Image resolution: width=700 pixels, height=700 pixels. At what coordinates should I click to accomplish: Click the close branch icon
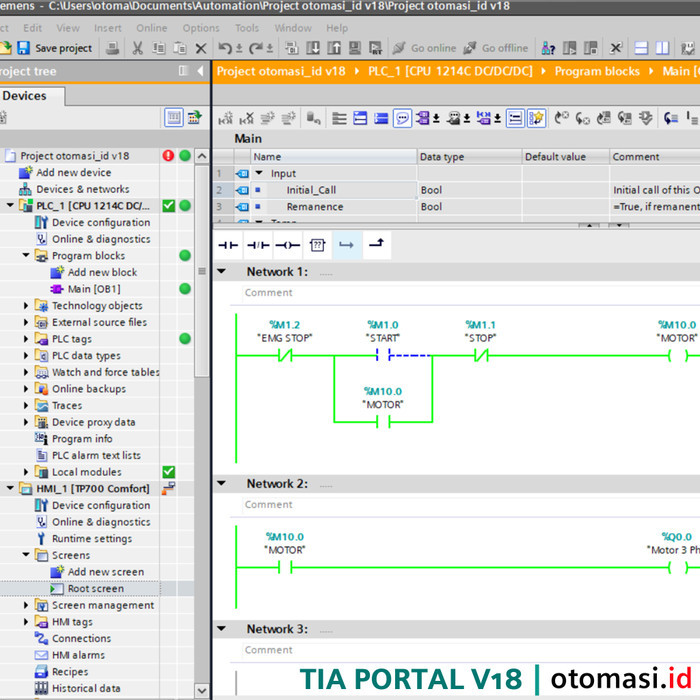pyautogui.click(x=376, y=244)
